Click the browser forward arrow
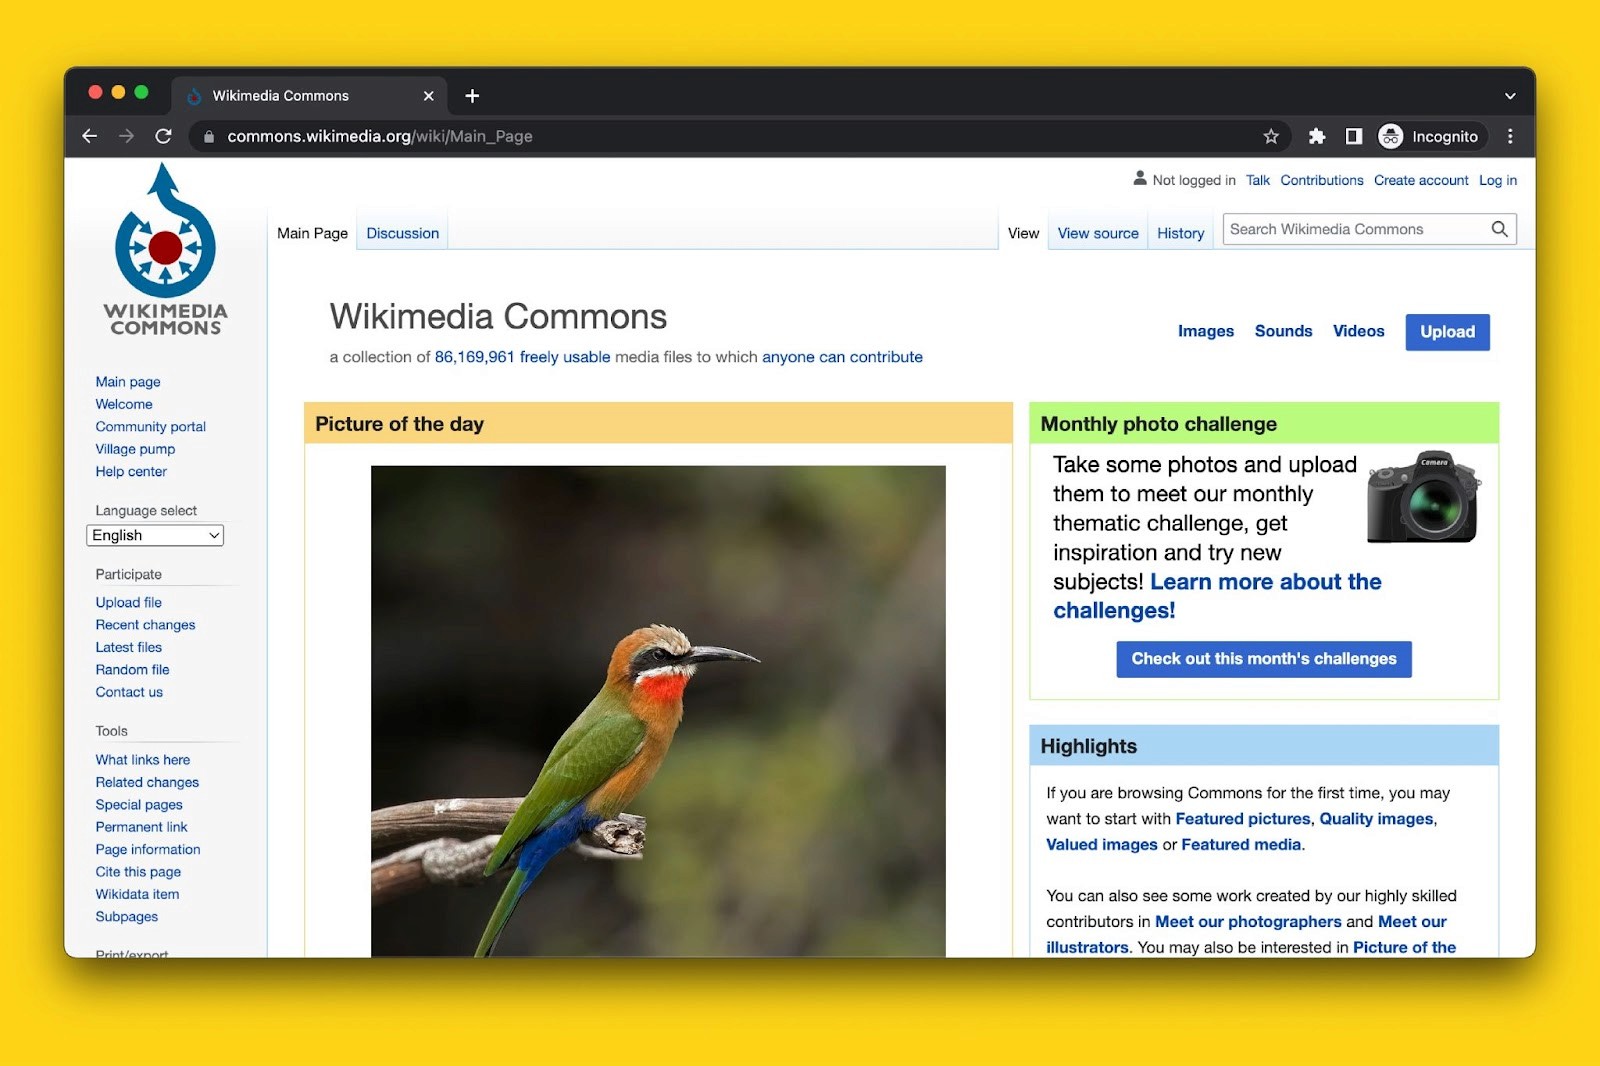This screenshot has height=1066, width=1600. 126,136
